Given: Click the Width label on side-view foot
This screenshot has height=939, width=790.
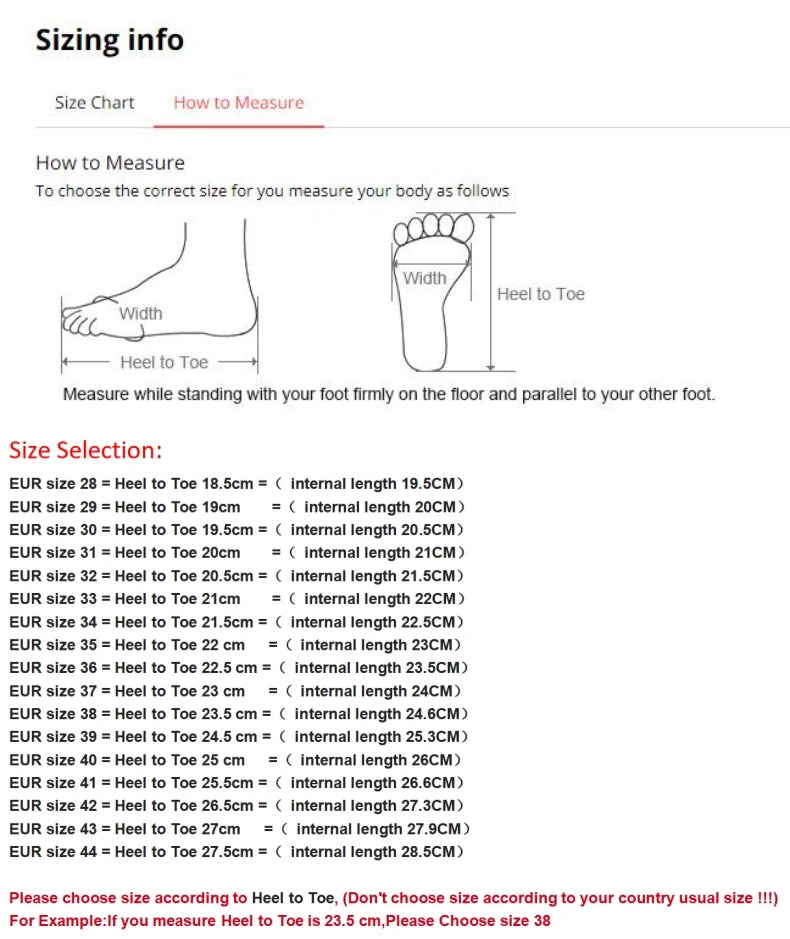Looking at the screenshot, I should tap(141, 313).
